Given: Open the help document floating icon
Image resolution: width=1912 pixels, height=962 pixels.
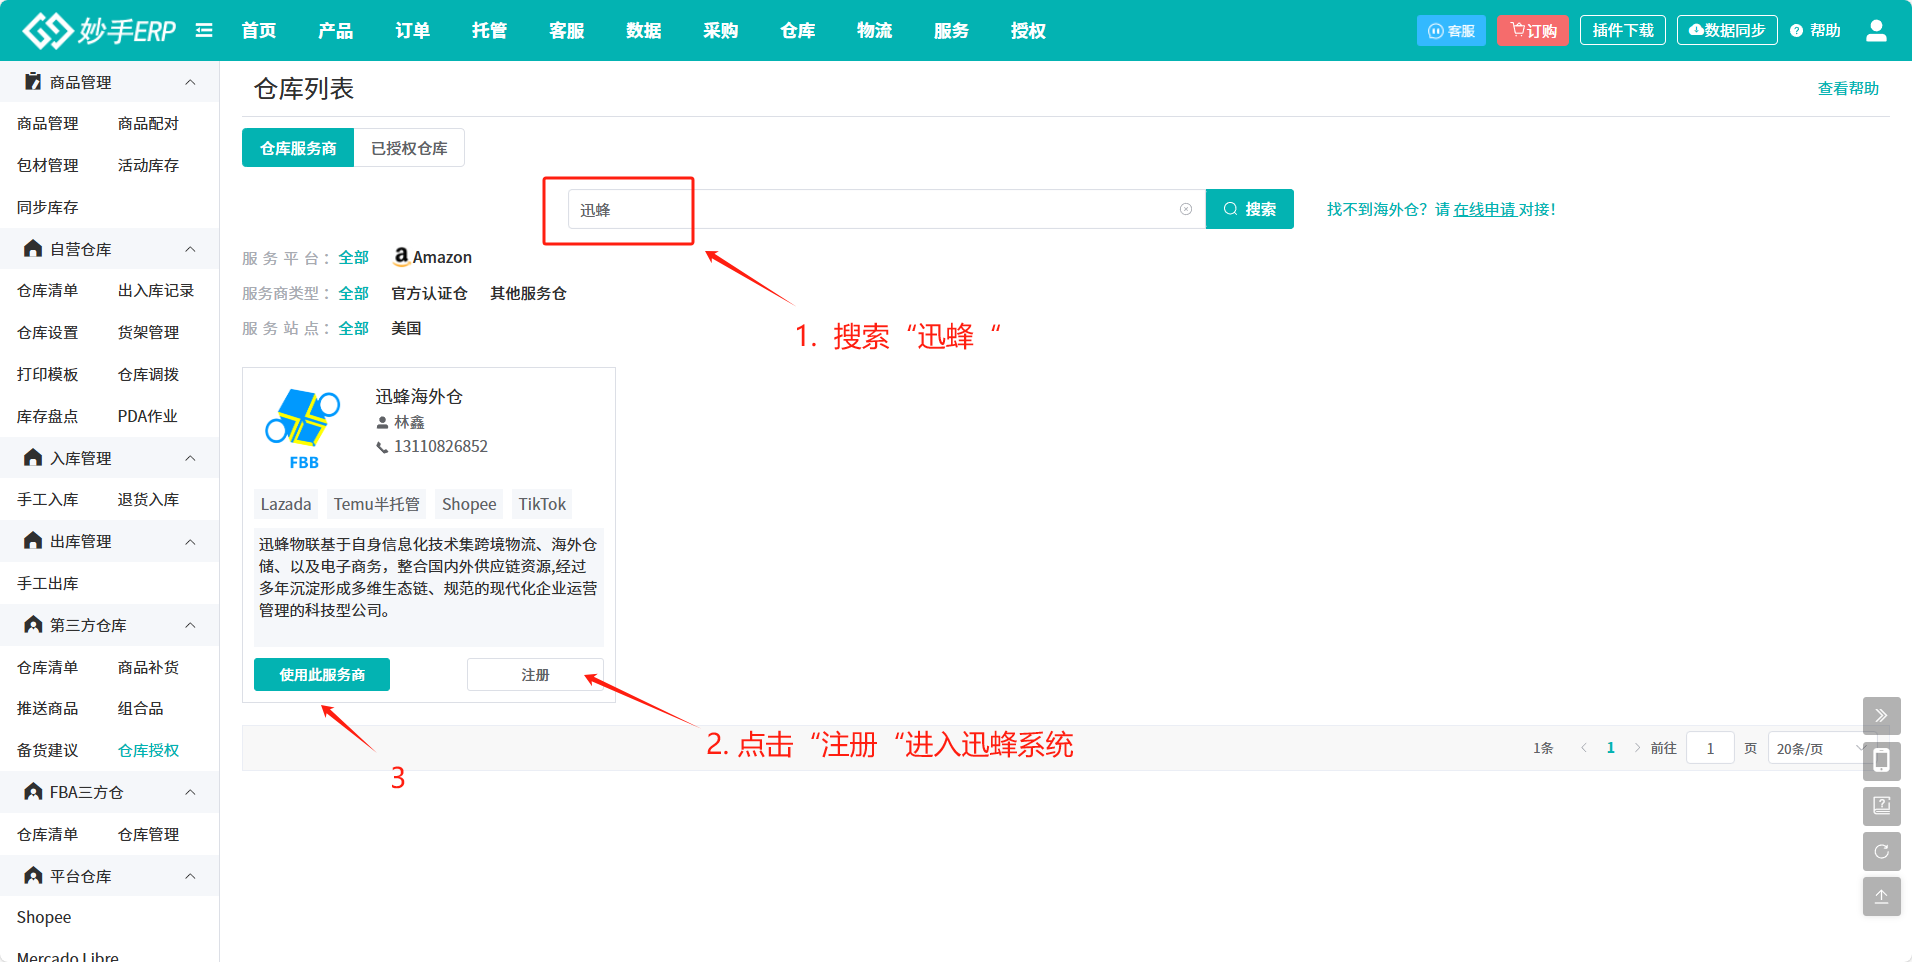Looking at the screenshot, I should click(1881, 806).
